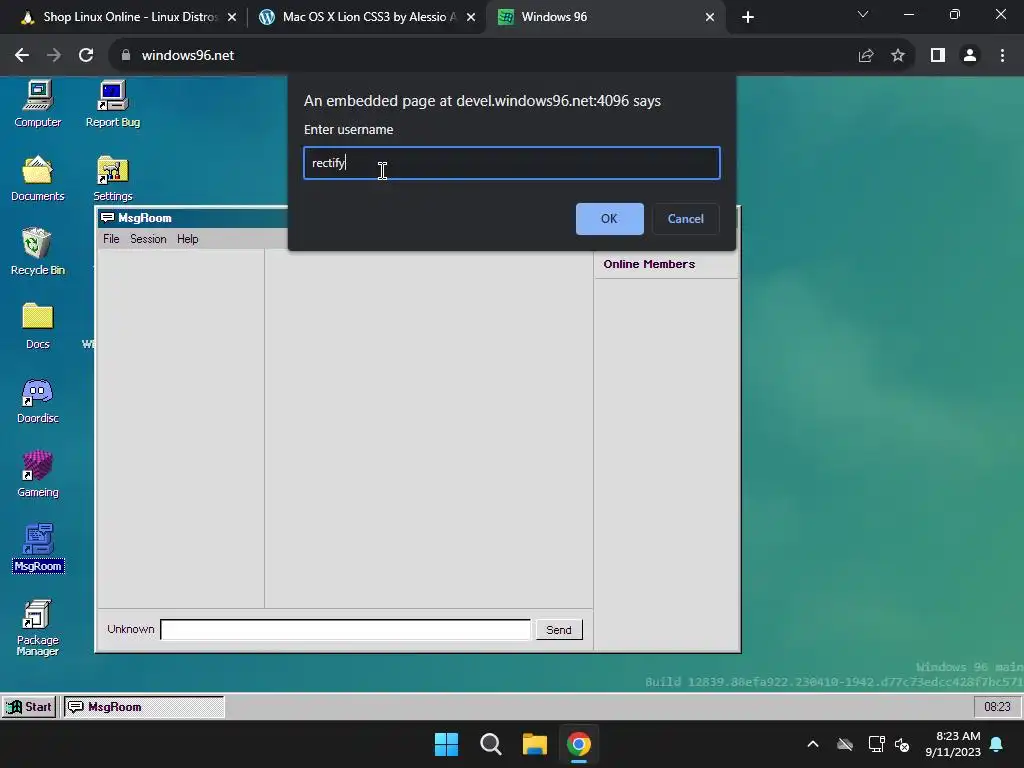
Task: Close the Shop Linux Online tab
Action: click(x=232, y=17)
